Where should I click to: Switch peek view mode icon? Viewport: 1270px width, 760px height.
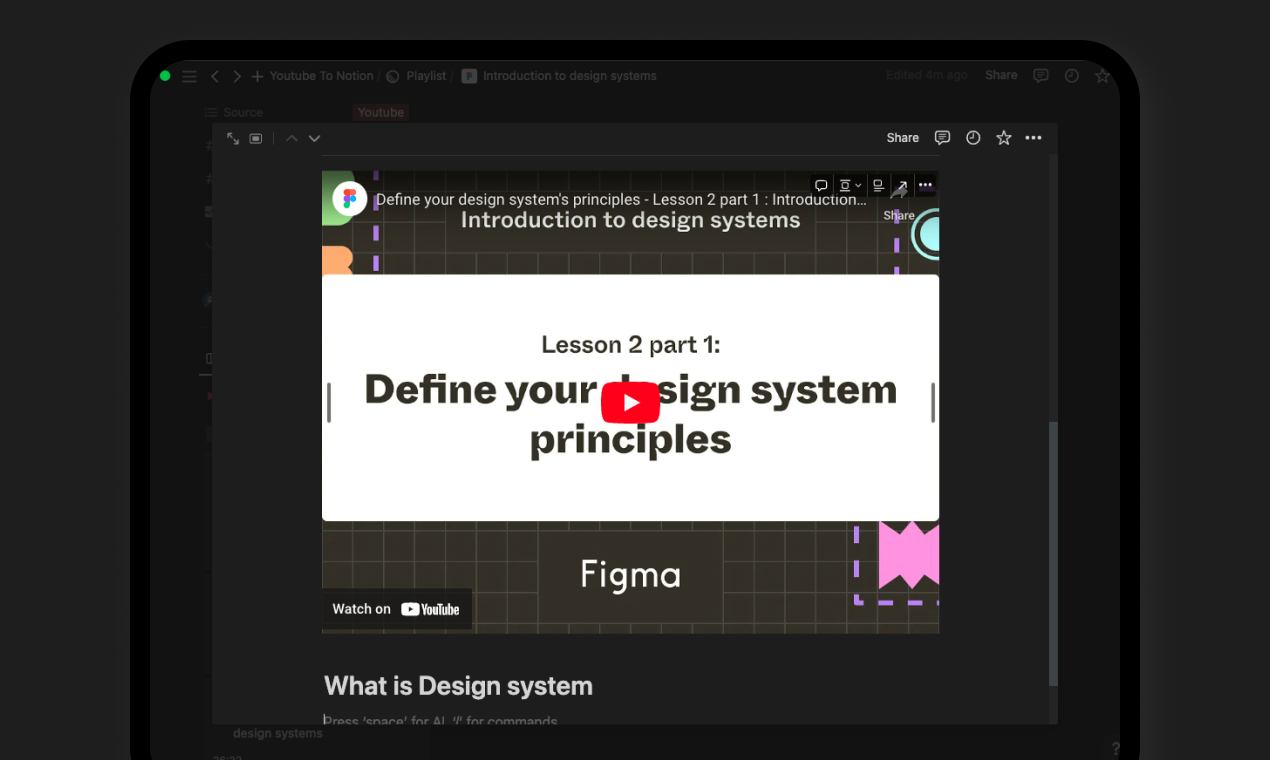(256, 138)
